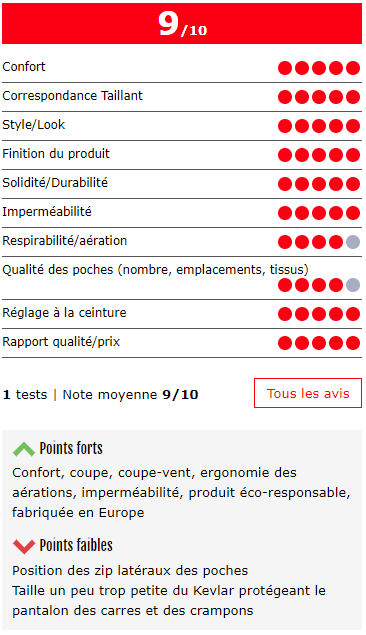The image size is (366, 635).
Task: Click the Solidité/Durabilité criterion label
Action: (x=55, y=183)
